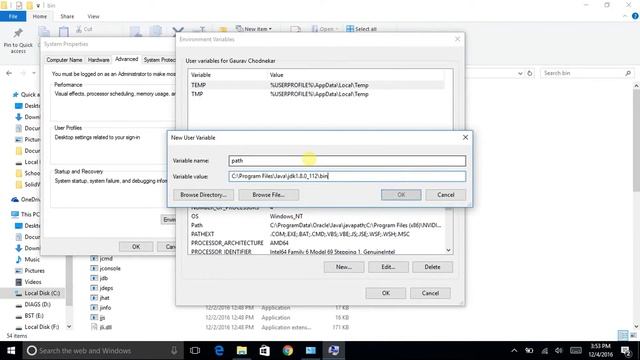This screenshot has height=360, width=640.
Task: Switch to Home ribbon tab
Action: click(40, 16)
